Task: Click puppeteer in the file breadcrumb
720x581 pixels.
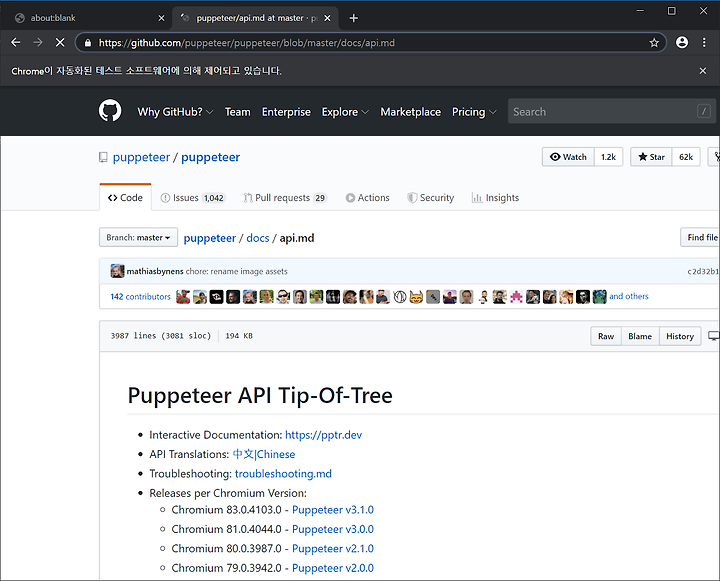Action: tap(209, 238)
